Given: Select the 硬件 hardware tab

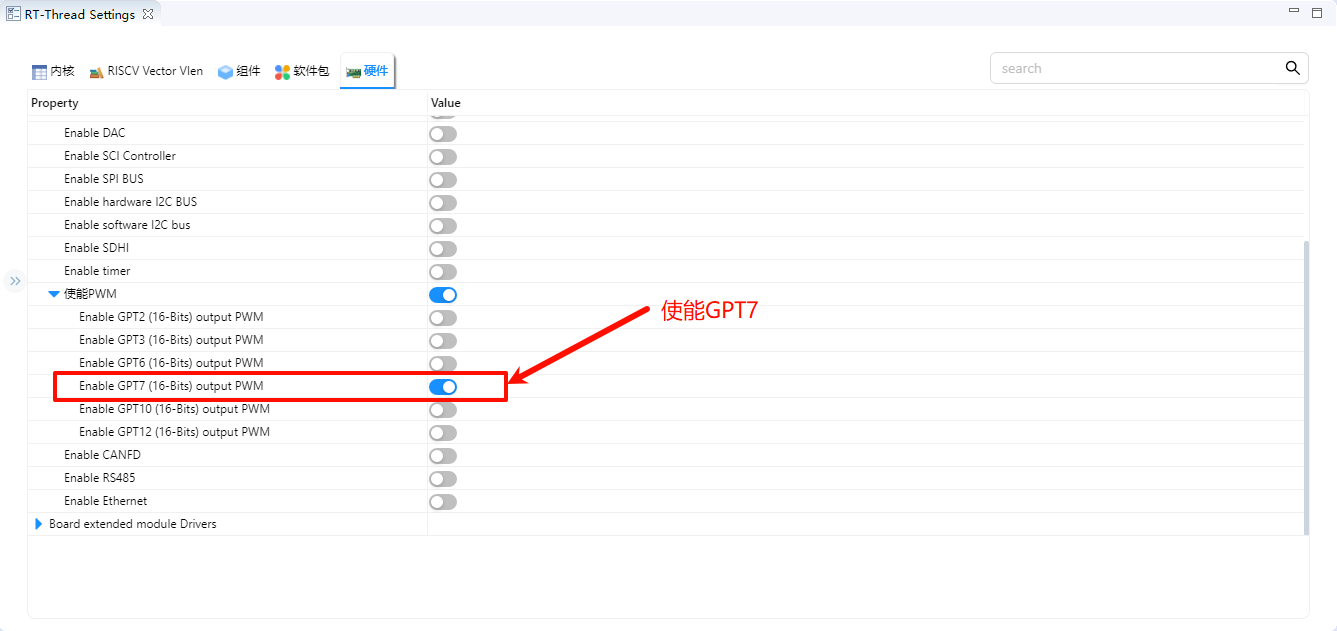Looking at the screenshot, I should [367, 71].
